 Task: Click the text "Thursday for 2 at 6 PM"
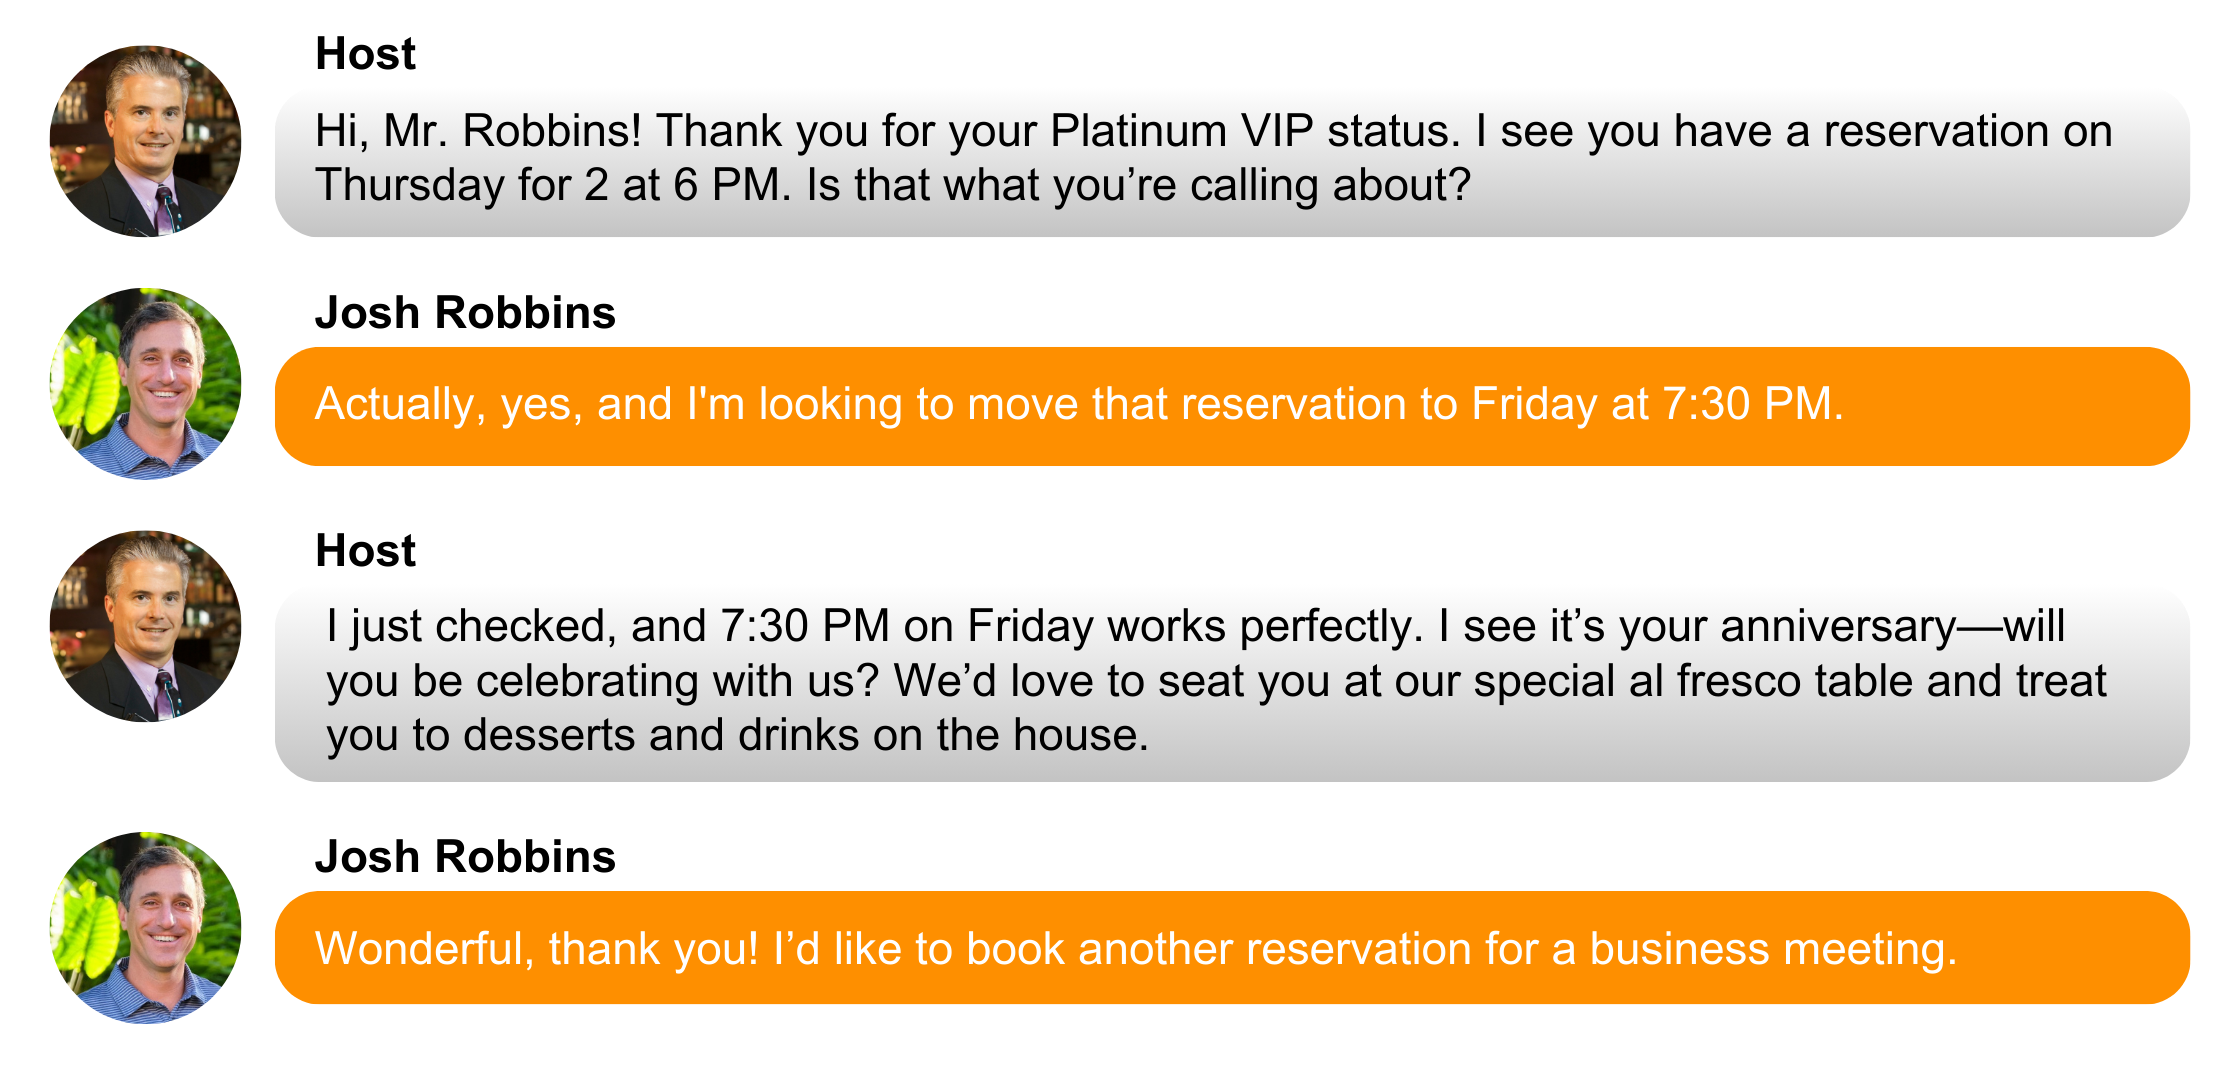click(x=553, y=185)
